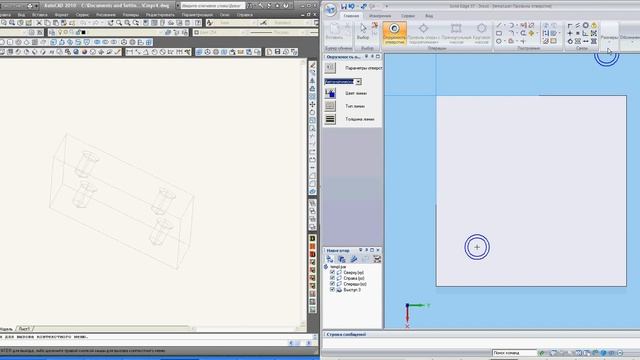The height and width of the screenshot is (360, 640).
Task: Activate the highlighted hole circle tool
Action: click(395, 33)
